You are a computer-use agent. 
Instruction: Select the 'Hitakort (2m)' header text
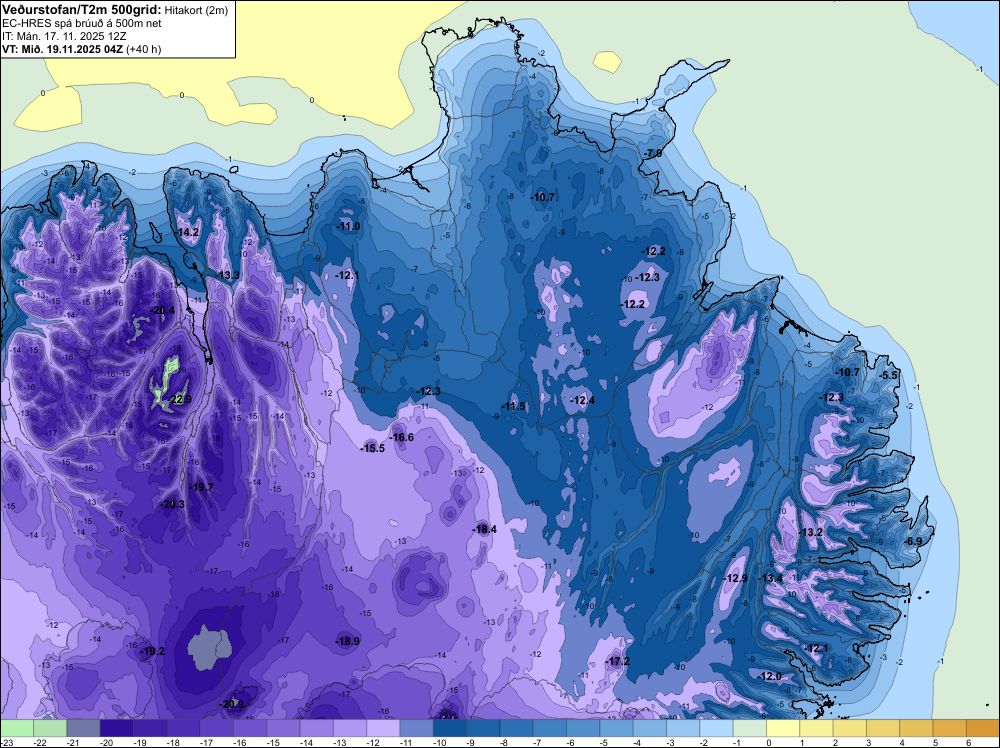point(196,10)
